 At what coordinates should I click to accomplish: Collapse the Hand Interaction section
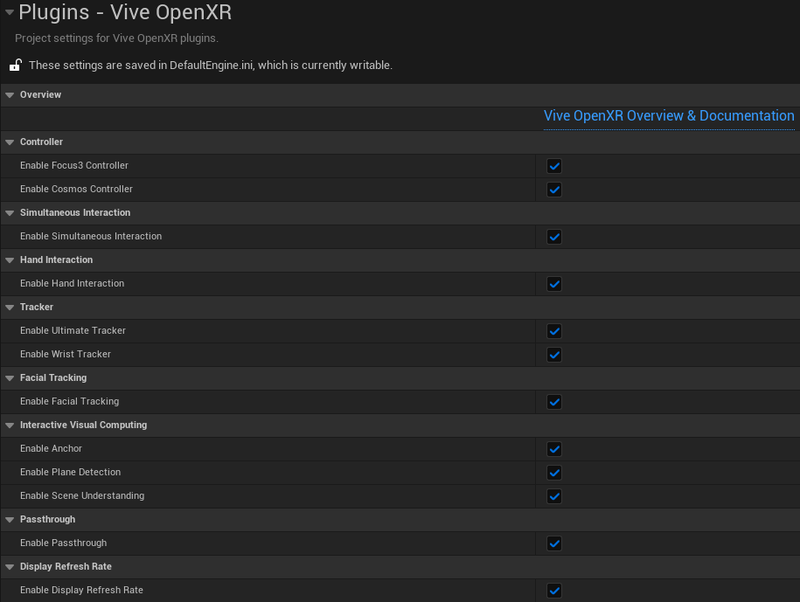(9, 260)
